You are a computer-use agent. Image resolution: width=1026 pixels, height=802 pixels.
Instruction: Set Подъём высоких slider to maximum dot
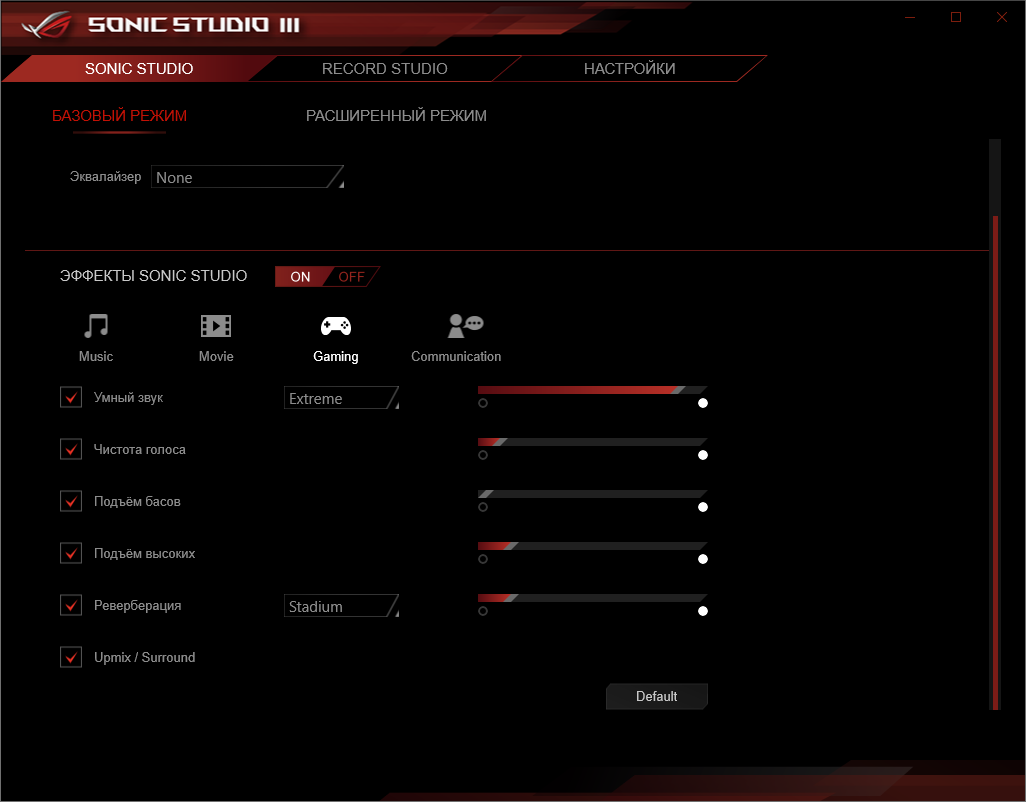click(x=703, y=559)
